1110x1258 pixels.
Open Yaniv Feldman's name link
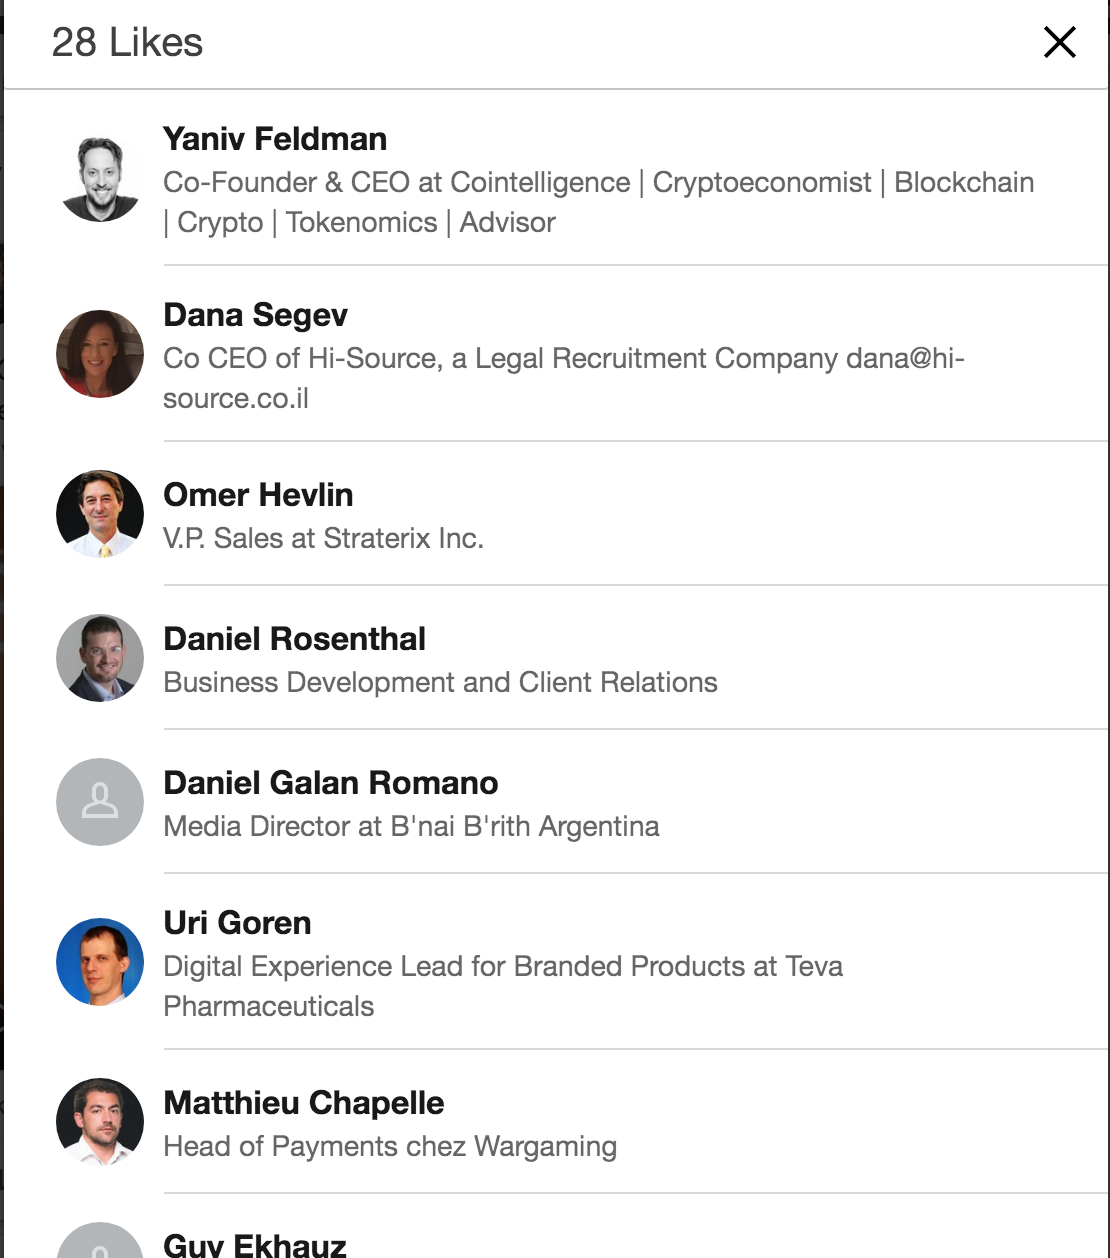point(275,139)
